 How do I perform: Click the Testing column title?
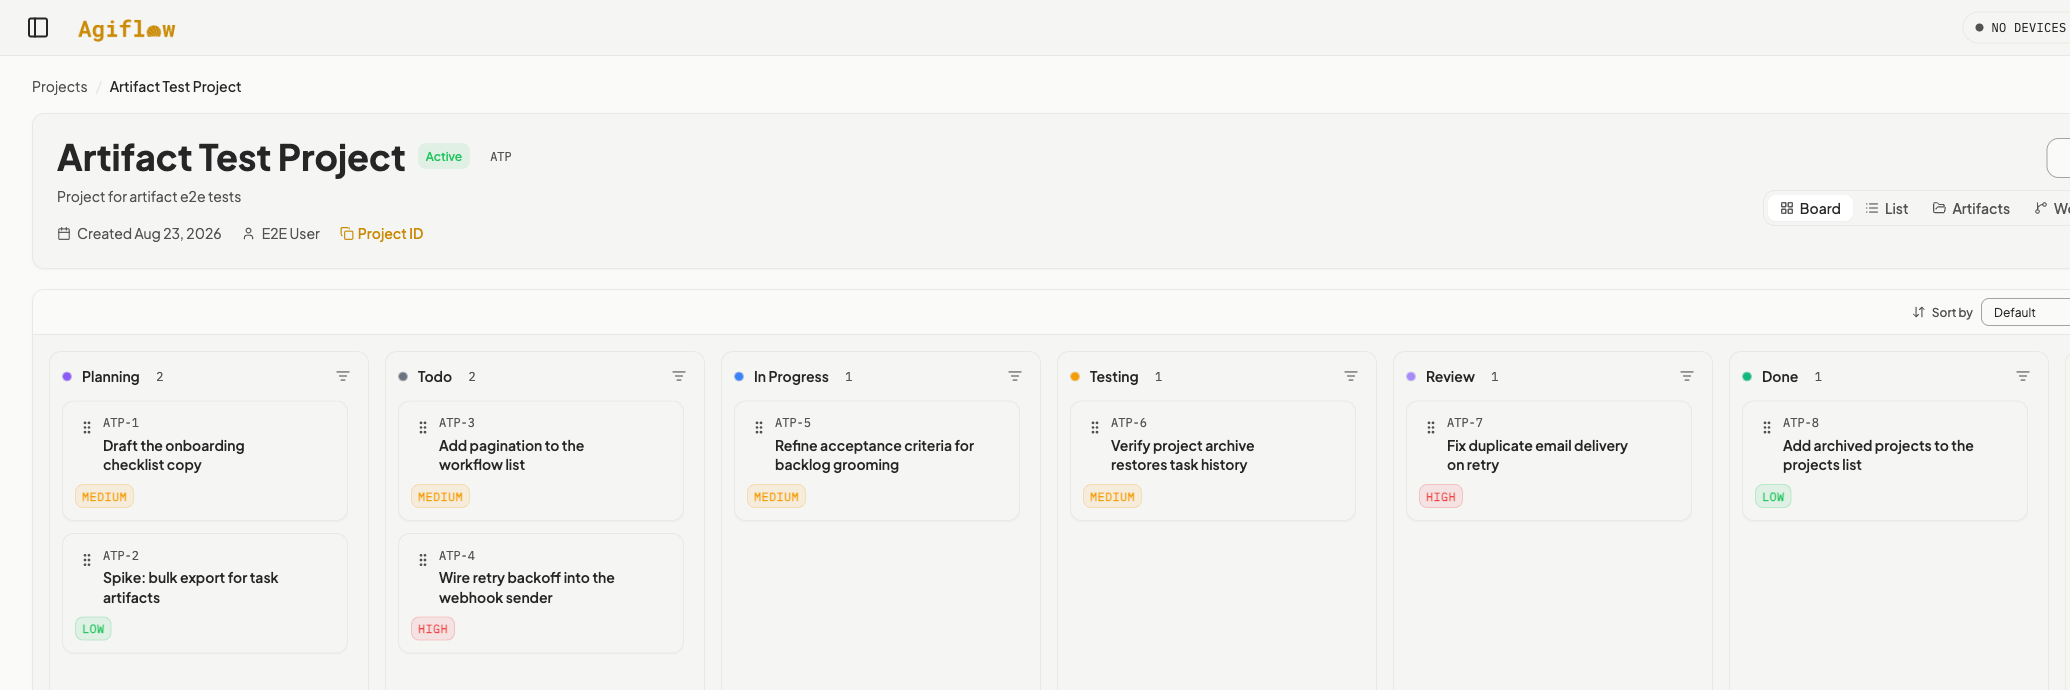pos(1114,377)
